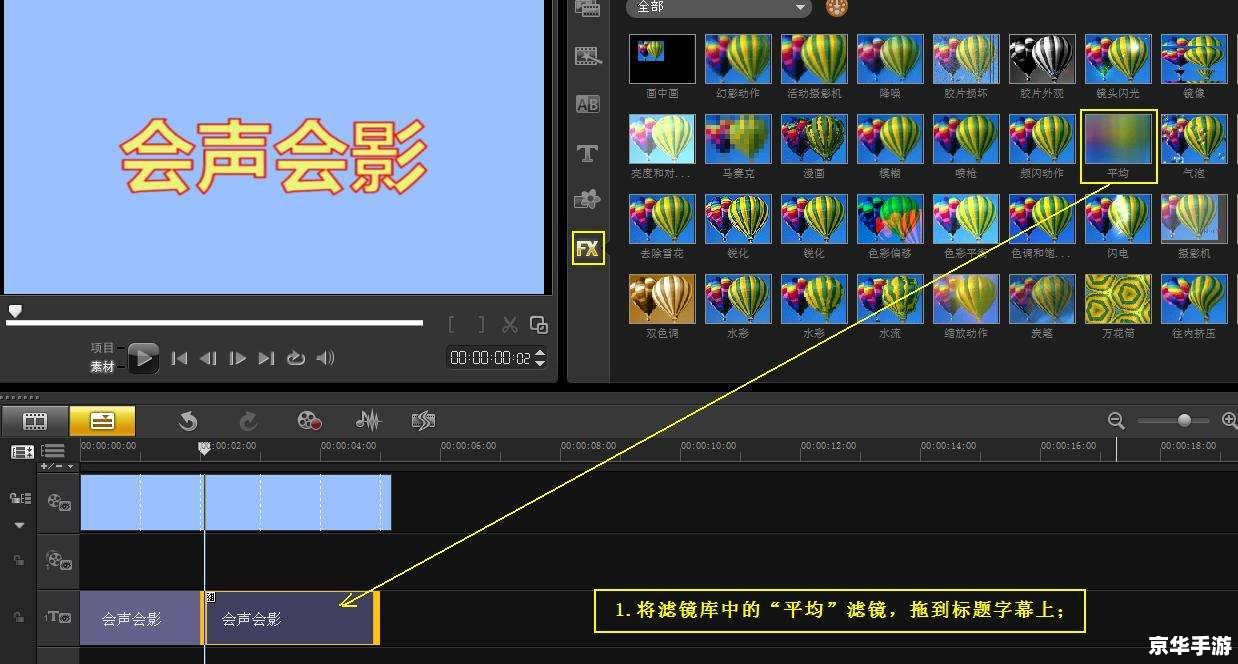Viewport: 1238px width, 664px height.
Task: Switch preview to 项目 mode
Action: [103, 348]
